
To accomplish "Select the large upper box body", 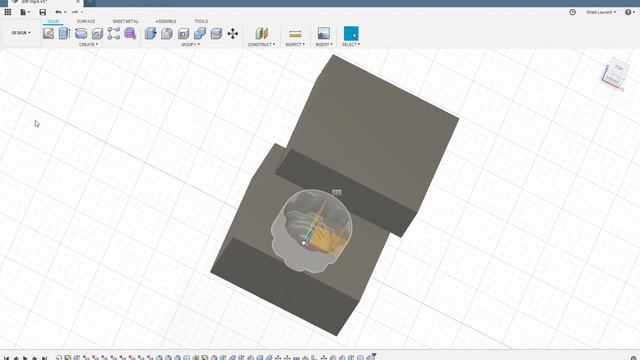I will coord(367,135).
